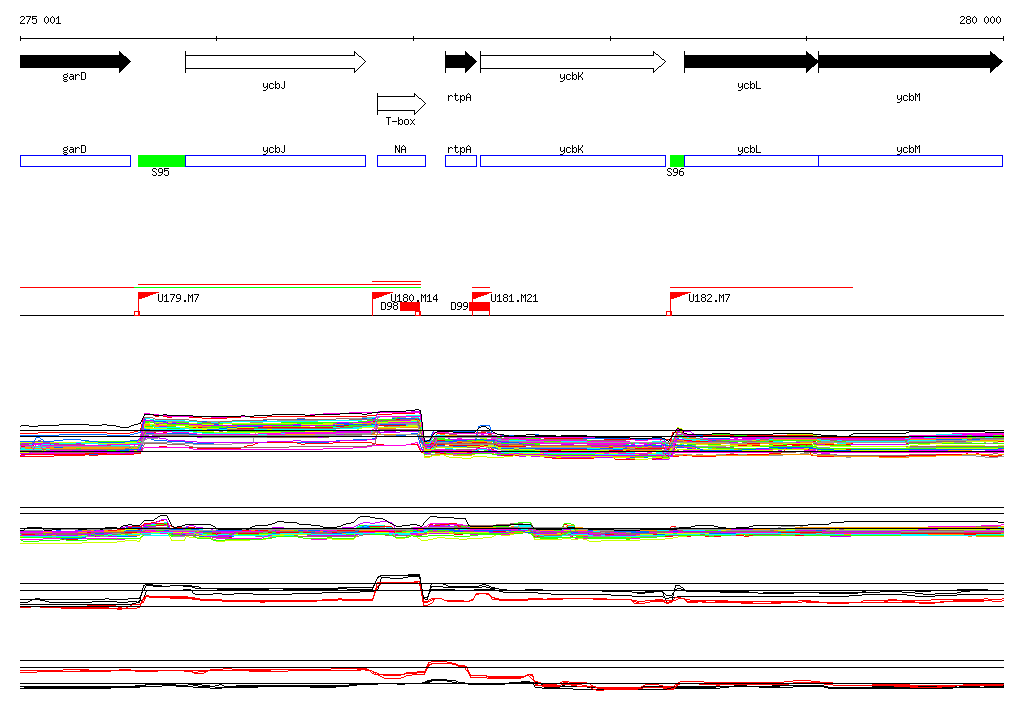Click the D99 label text
Image resolution: width=1024 pixels, height=714 pixels.
pyautogui.click(x=459, y=306)
